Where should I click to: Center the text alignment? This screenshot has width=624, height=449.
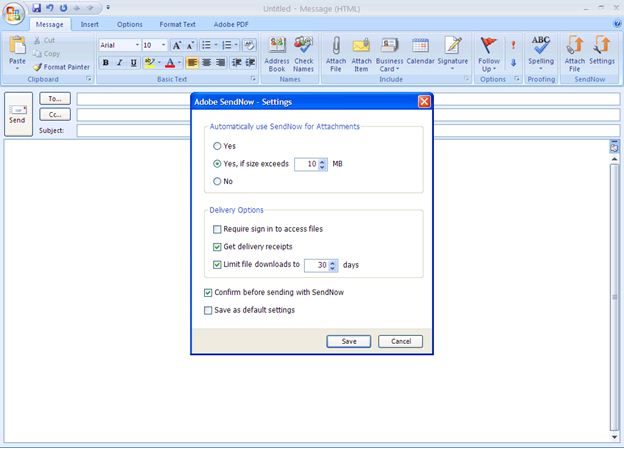pos(206,62)
